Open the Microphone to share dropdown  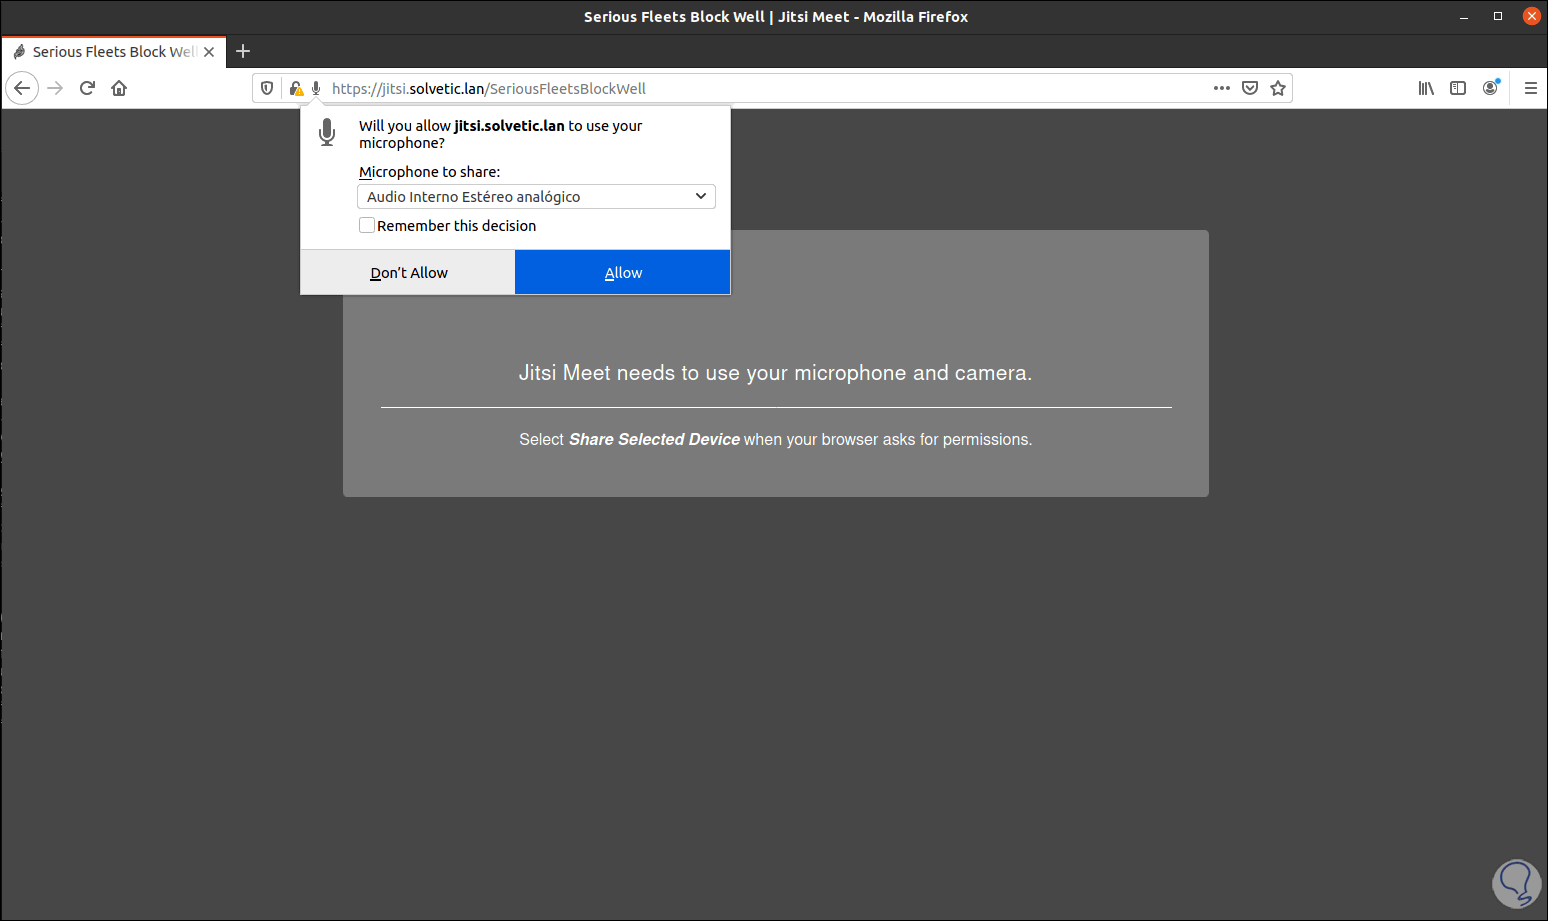click(536, 197)
